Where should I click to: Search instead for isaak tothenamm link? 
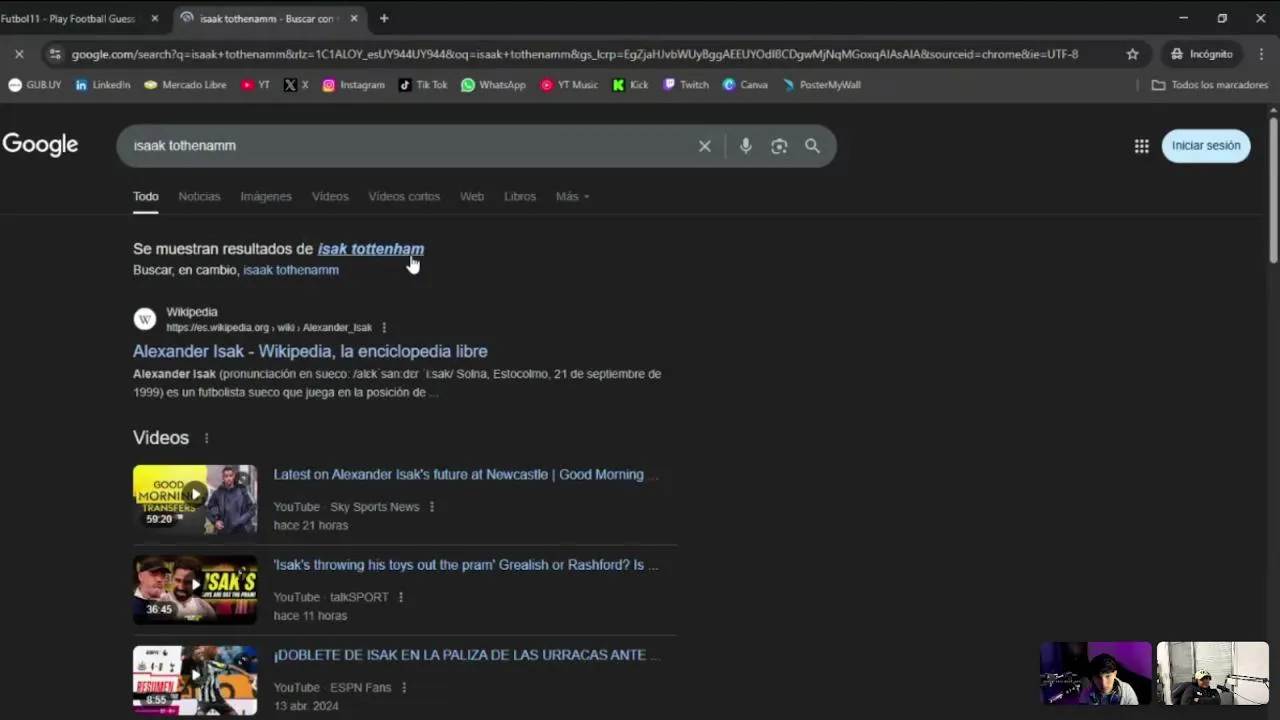(291, 270)
